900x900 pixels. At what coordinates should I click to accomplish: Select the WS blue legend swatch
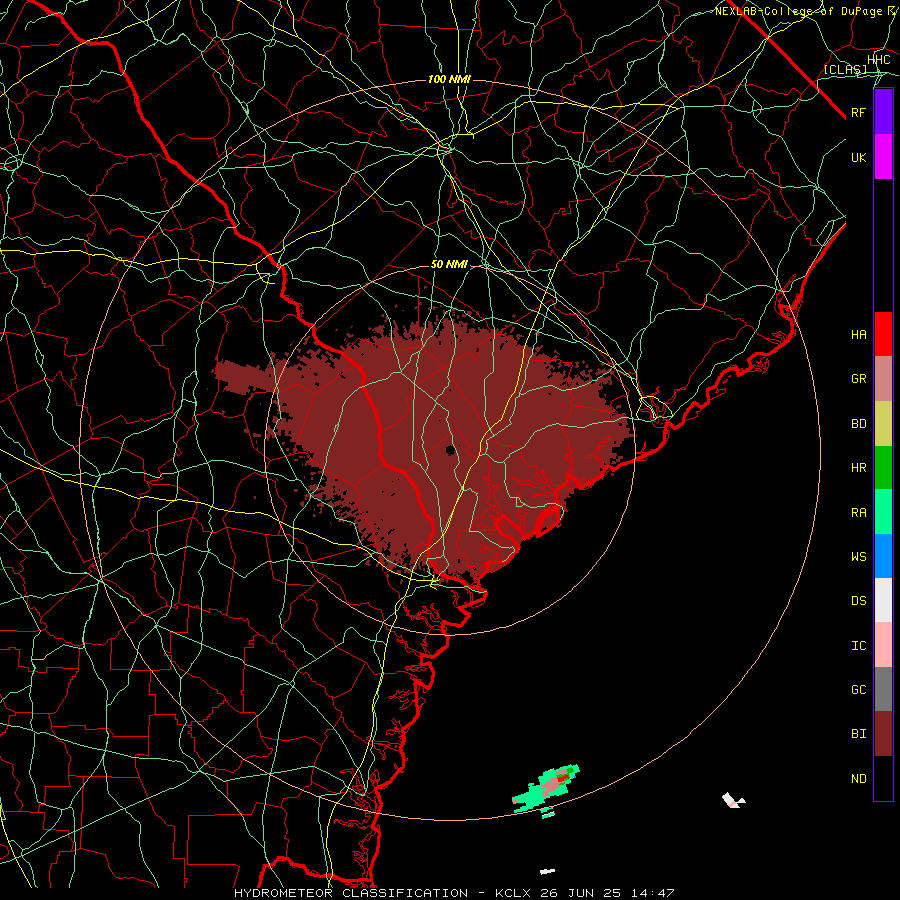click(x=883, y=556)
